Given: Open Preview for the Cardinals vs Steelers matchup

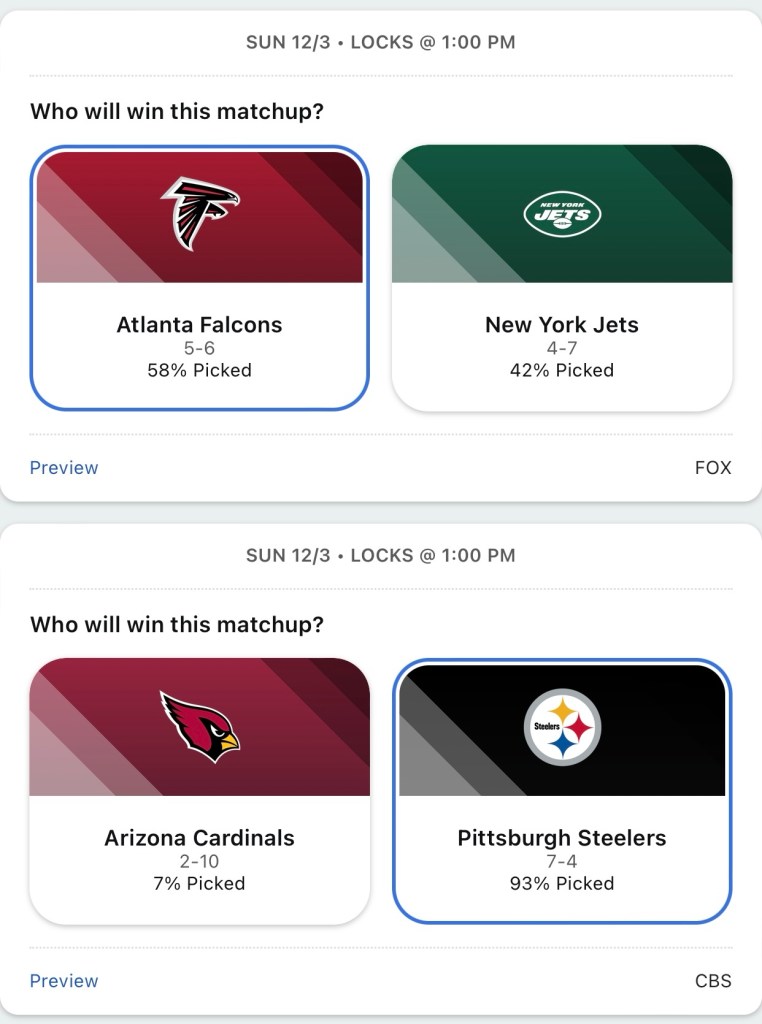Looking at the screenshot, I should click(64, 981).
